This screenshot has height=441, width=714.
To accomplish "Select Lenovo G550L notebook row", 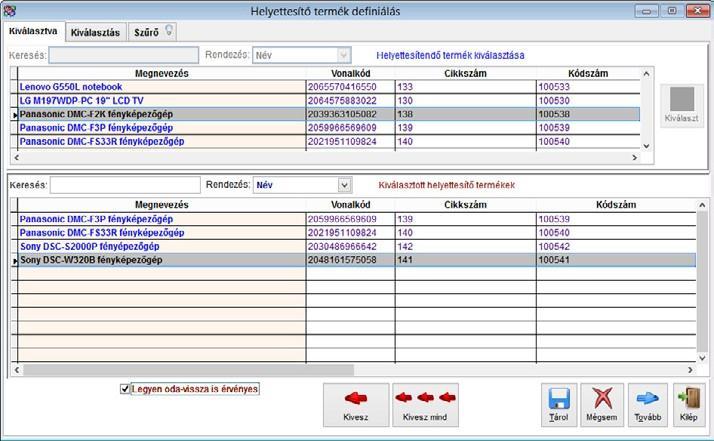I will (x=326, y=87).
